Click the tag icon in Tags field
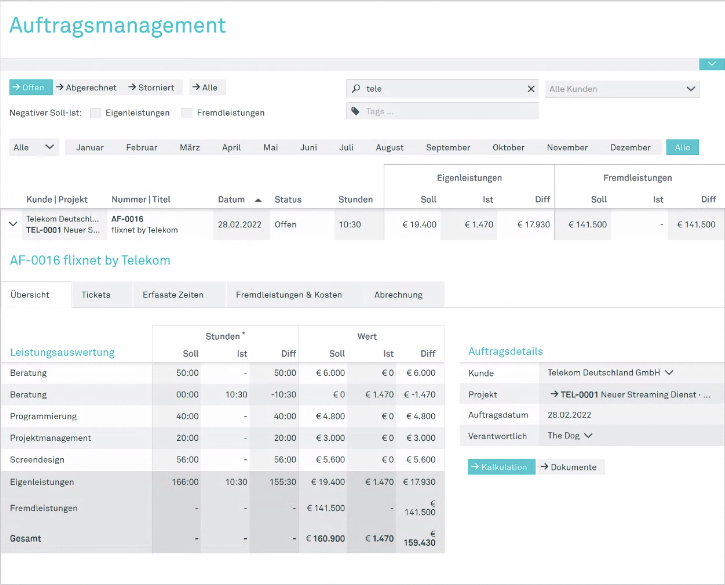This screenshot has width=725, height=585. (x=355, y=111)
